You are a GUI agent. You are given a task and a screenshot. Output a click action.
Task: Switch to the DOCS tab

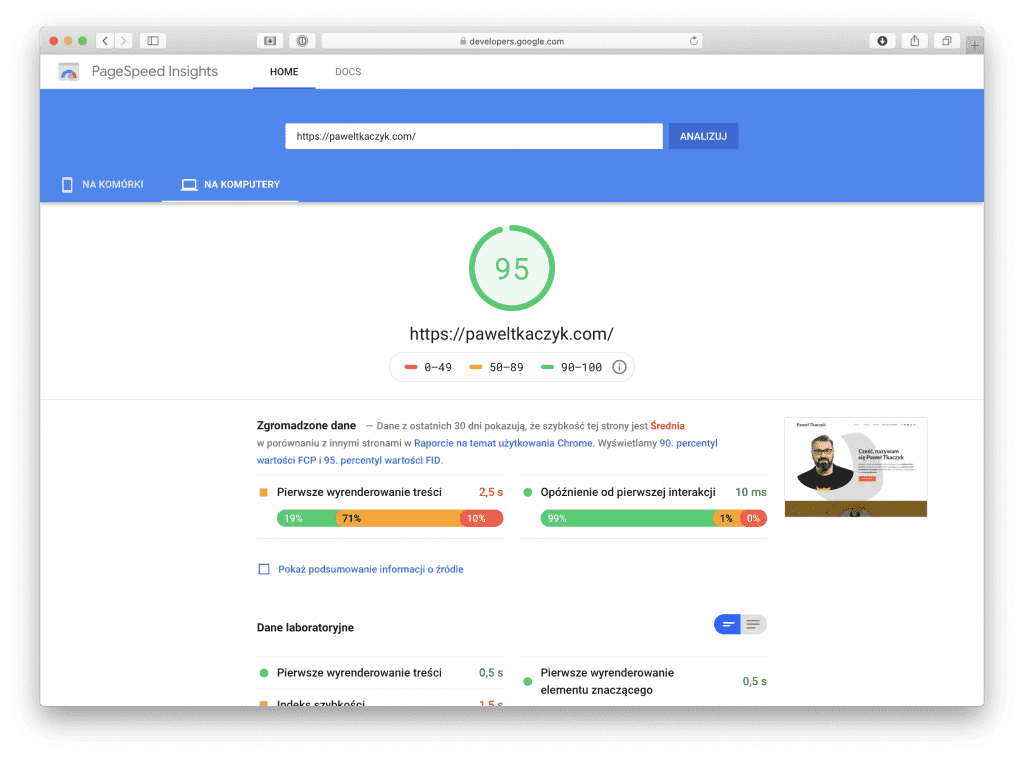(x=348, y=71)
